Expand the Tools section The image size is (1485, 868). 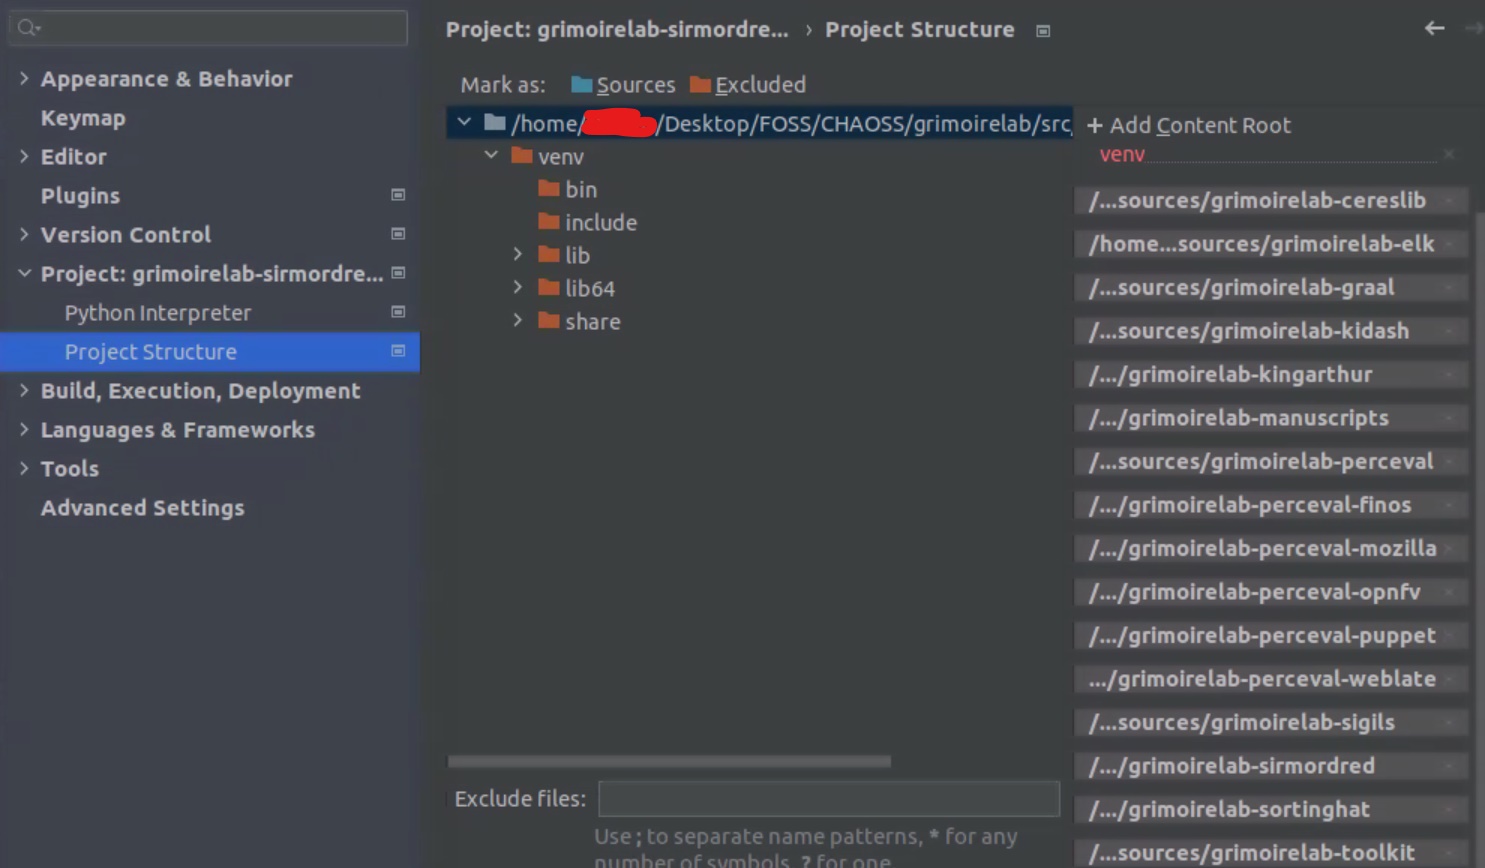coord(24,468)
